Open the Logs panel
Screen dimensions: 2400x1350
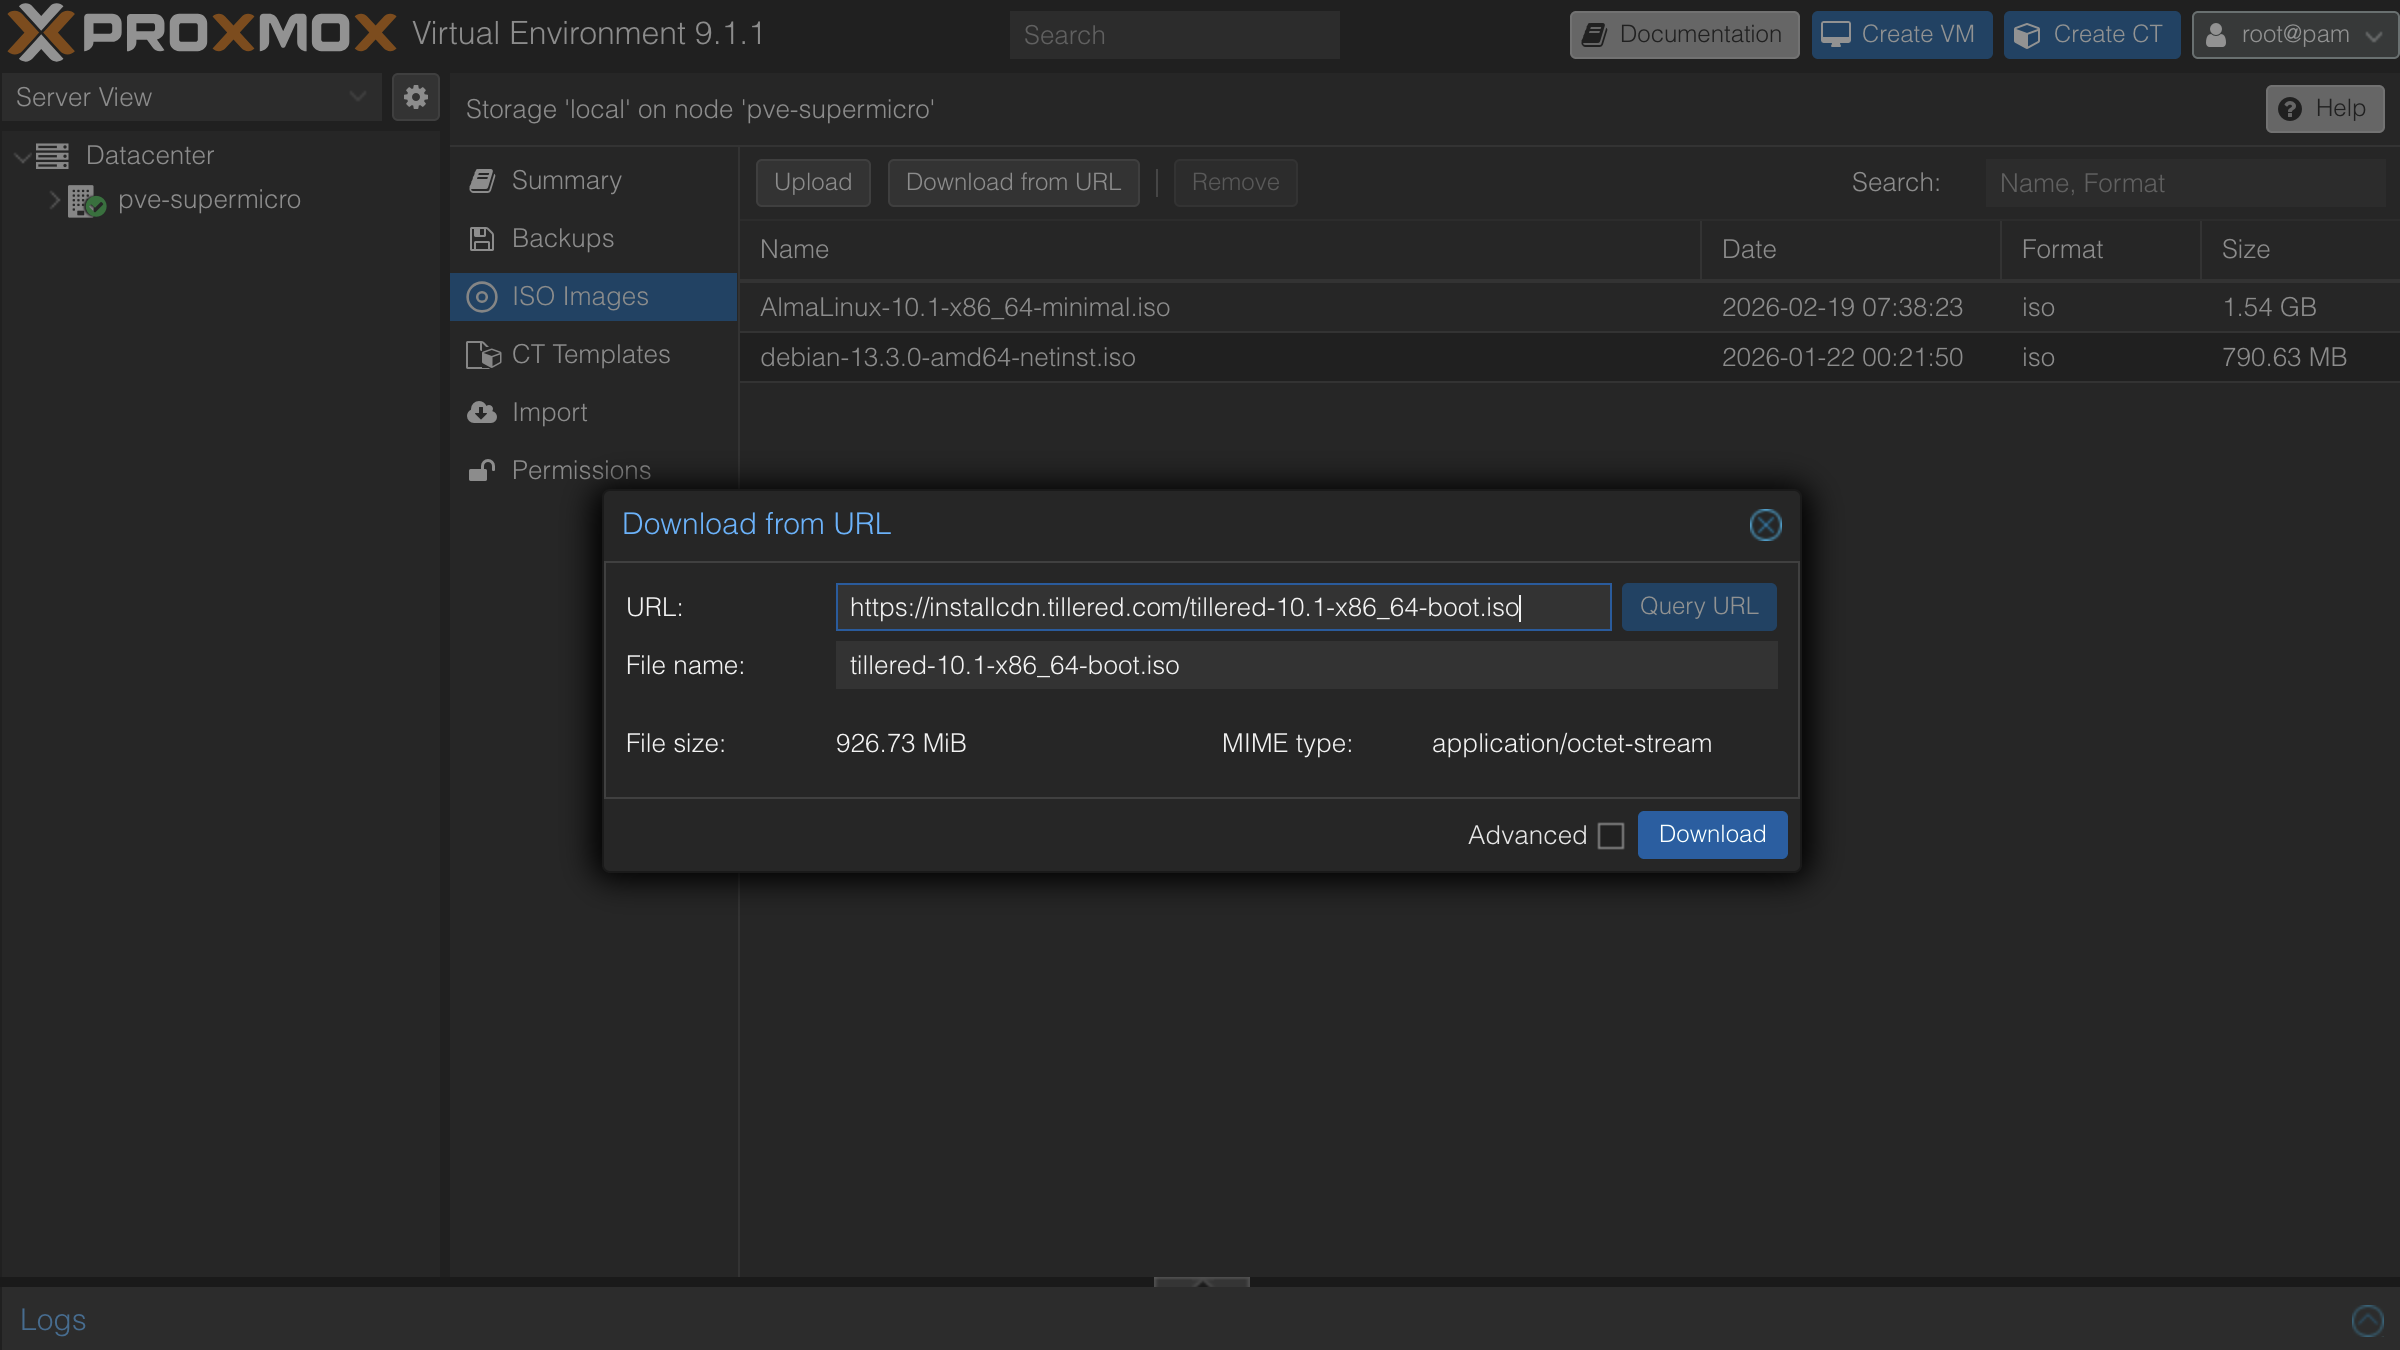53,1319
